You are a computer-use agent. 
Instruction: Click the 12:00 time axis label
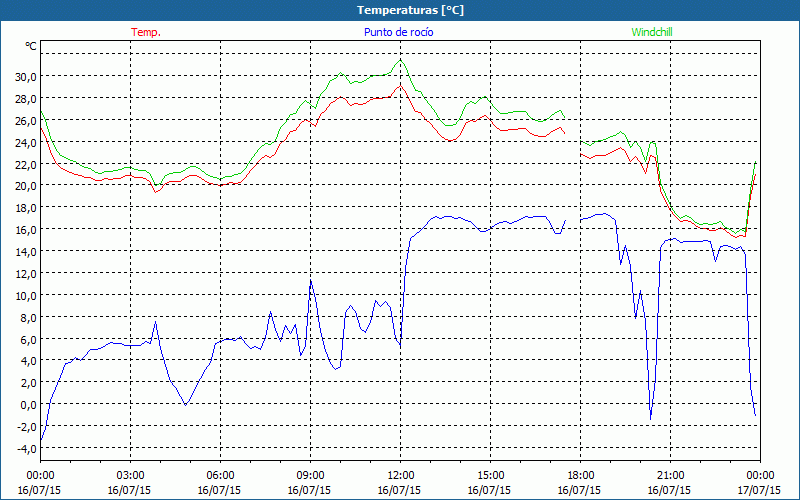coord(401,476)
